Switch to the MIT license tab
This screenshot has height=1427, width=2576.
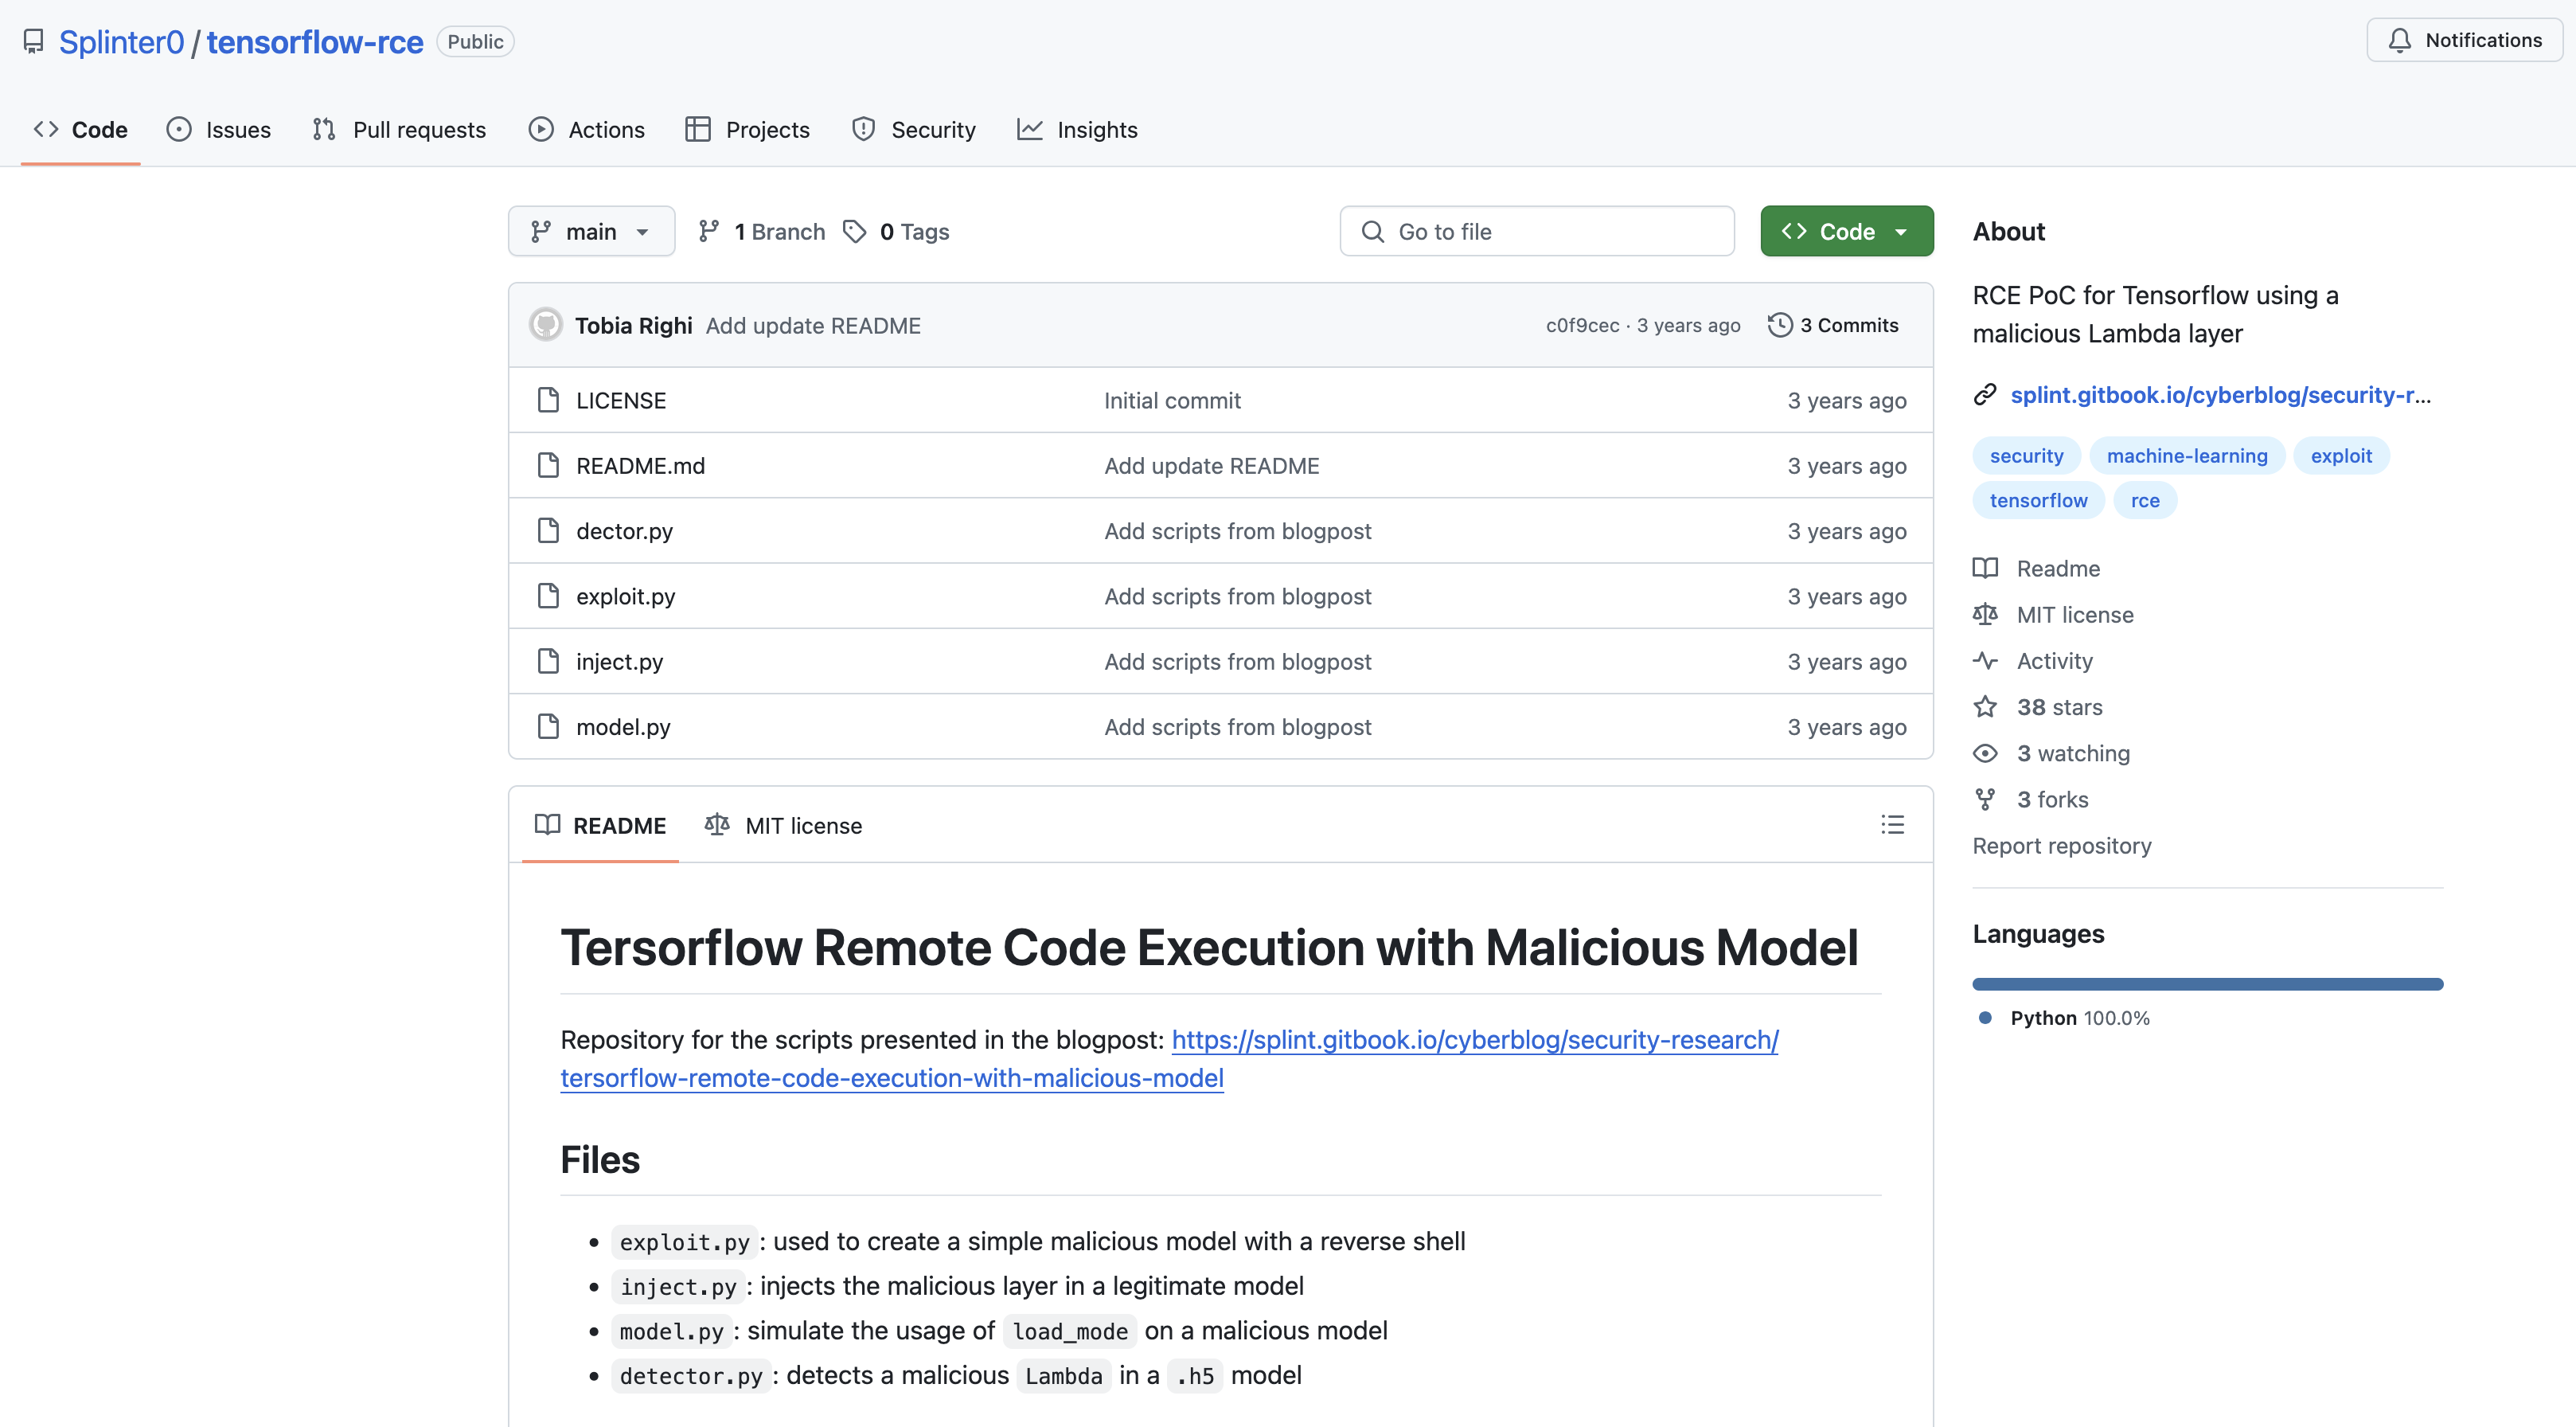783,825
